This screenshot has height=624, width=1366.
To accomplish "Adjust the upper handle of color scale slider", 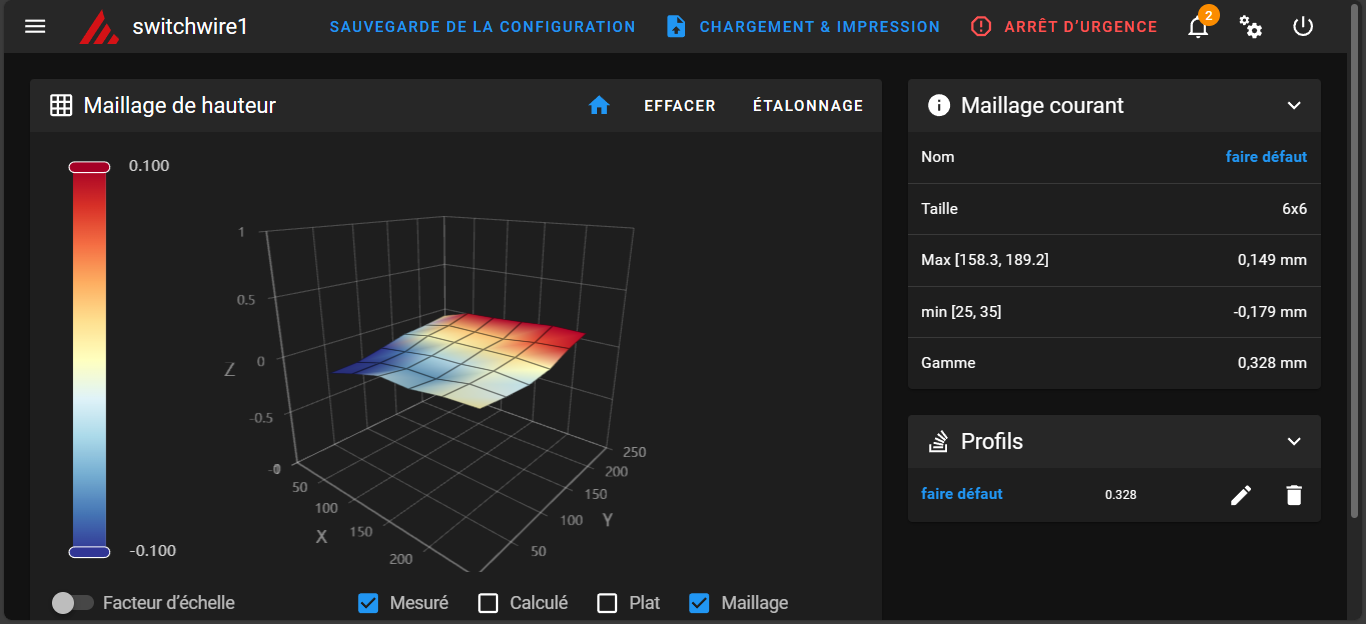I will (x=89, y=166).
